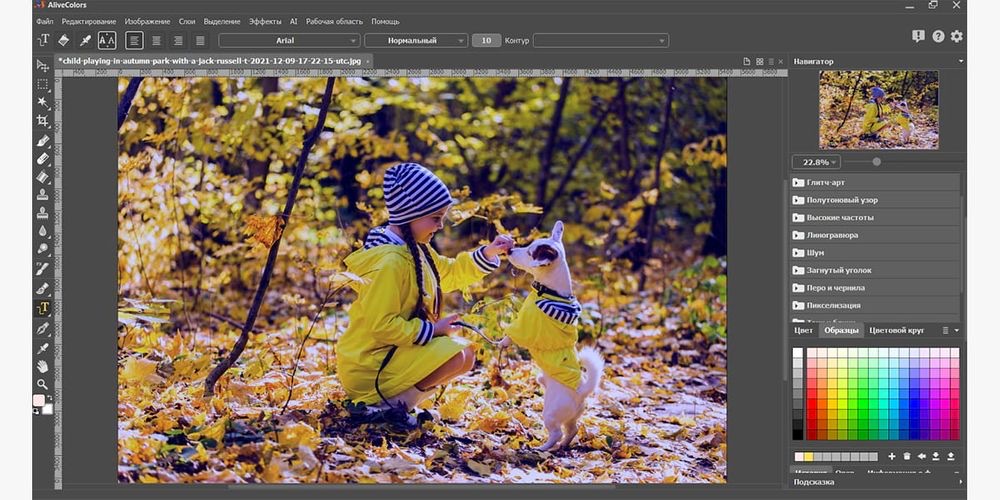This screenshot has height=500, width=1000.
Task: Open the settings gear icon
Action: point(957,36)
